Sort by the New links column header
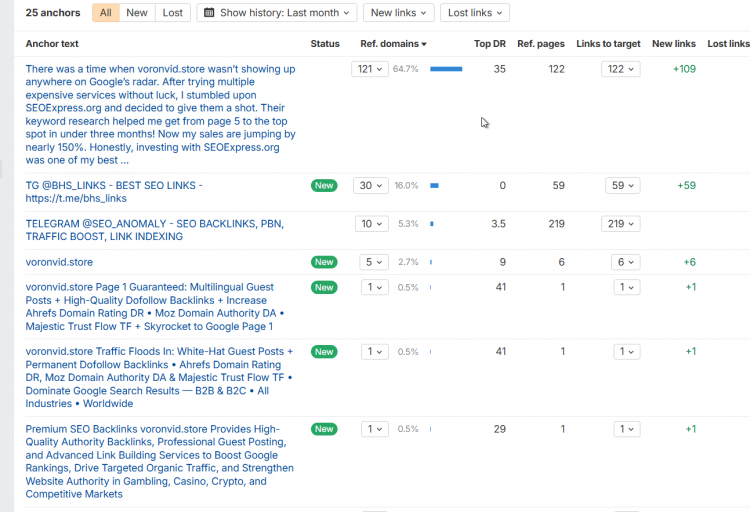 674,44
